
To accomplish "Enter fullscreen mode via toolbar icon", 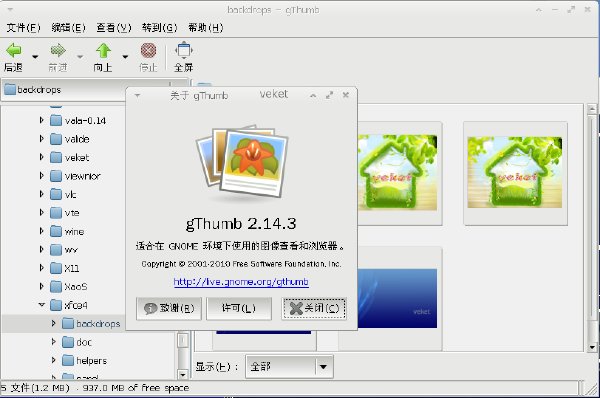I will (184, 50).
